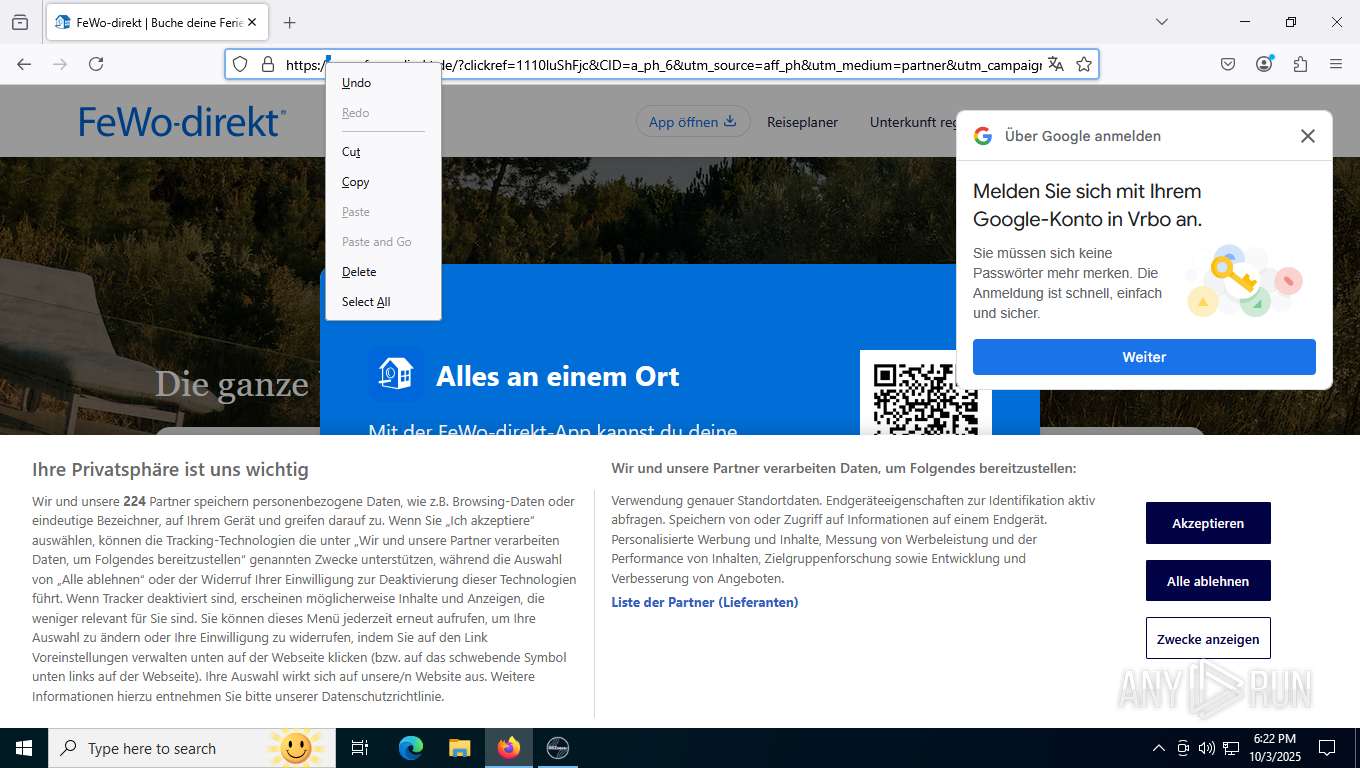Screen dimensions: 1360x768
Task: Open the list all tabs chevron
Action: (1161, 22)
